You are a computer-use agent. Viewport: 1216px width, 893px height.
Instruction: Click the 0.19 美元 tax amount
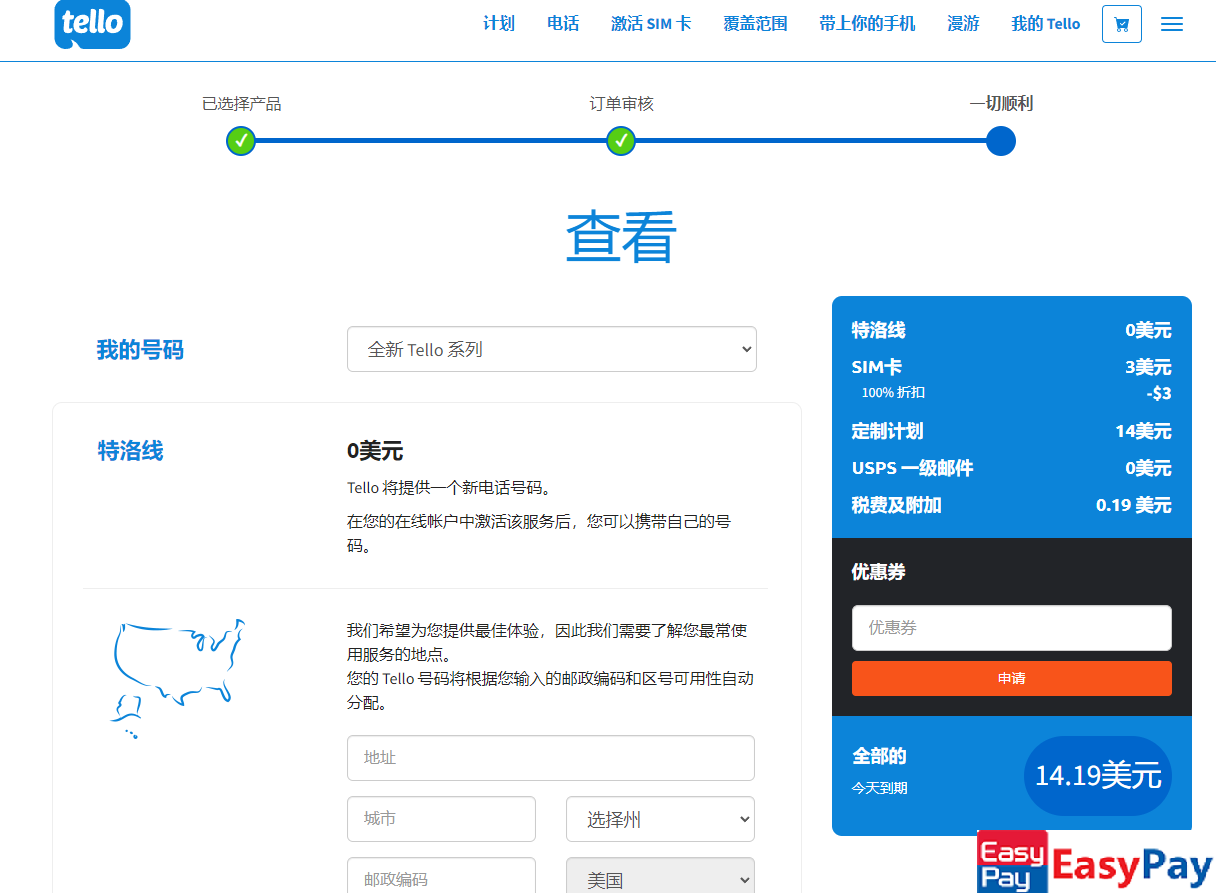[x=1134, y=505]
